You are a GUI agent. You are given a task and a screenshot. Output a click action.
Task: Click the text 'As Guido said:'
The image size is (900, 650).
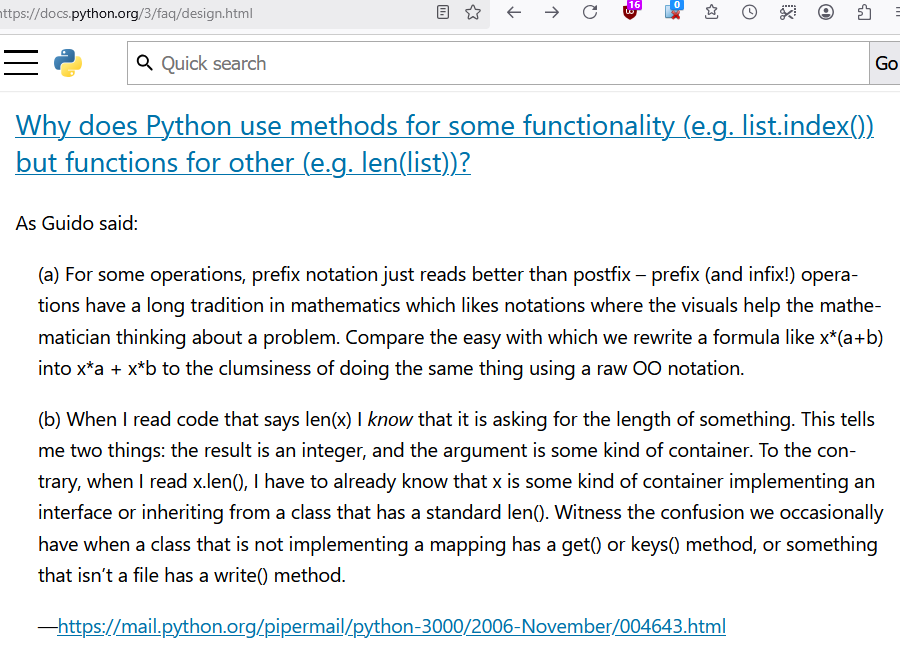[77, 223]
